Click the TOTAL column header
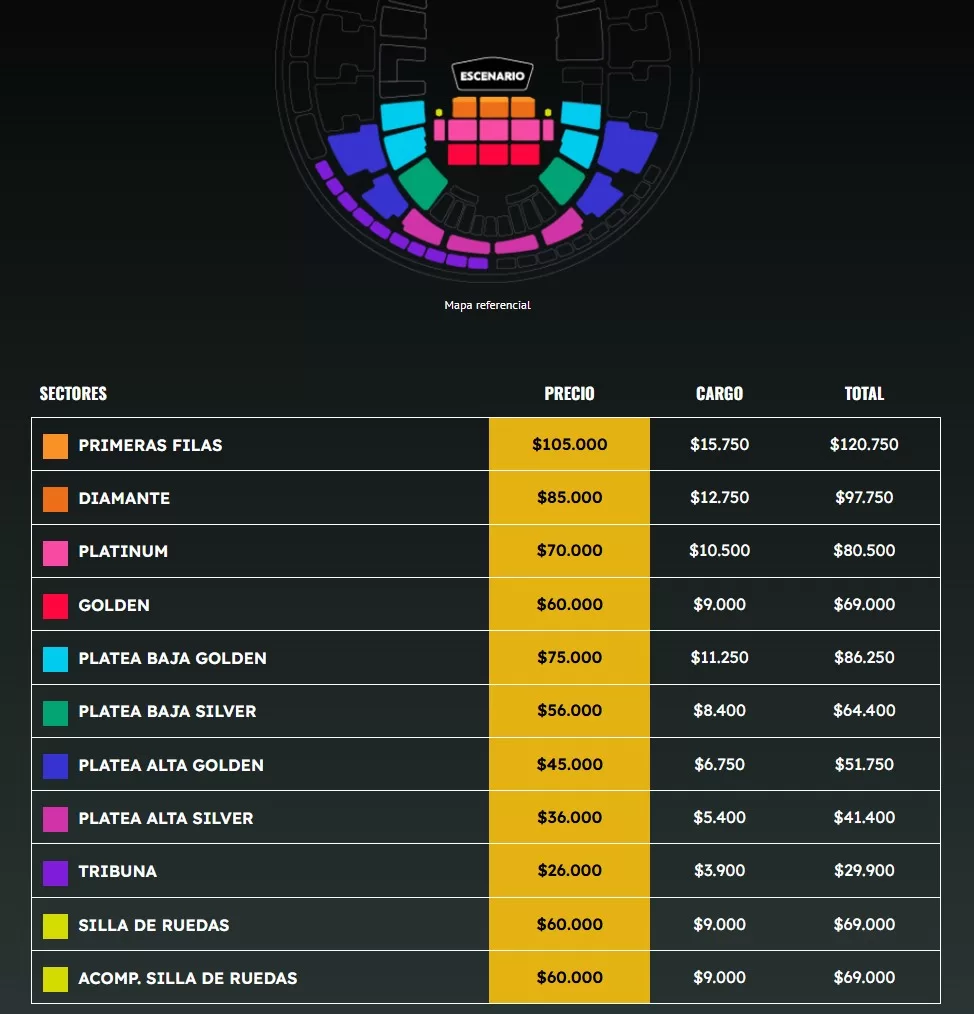This screenshot has height=1014, width=974. tap(864, 394)
